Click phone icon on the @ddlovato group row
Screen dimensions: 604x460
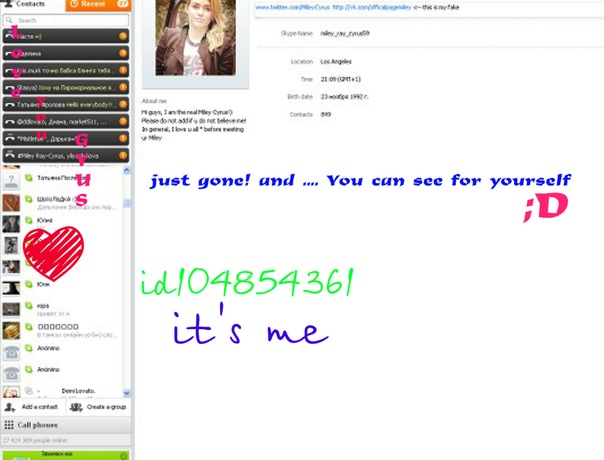click(x=10, y=122)
